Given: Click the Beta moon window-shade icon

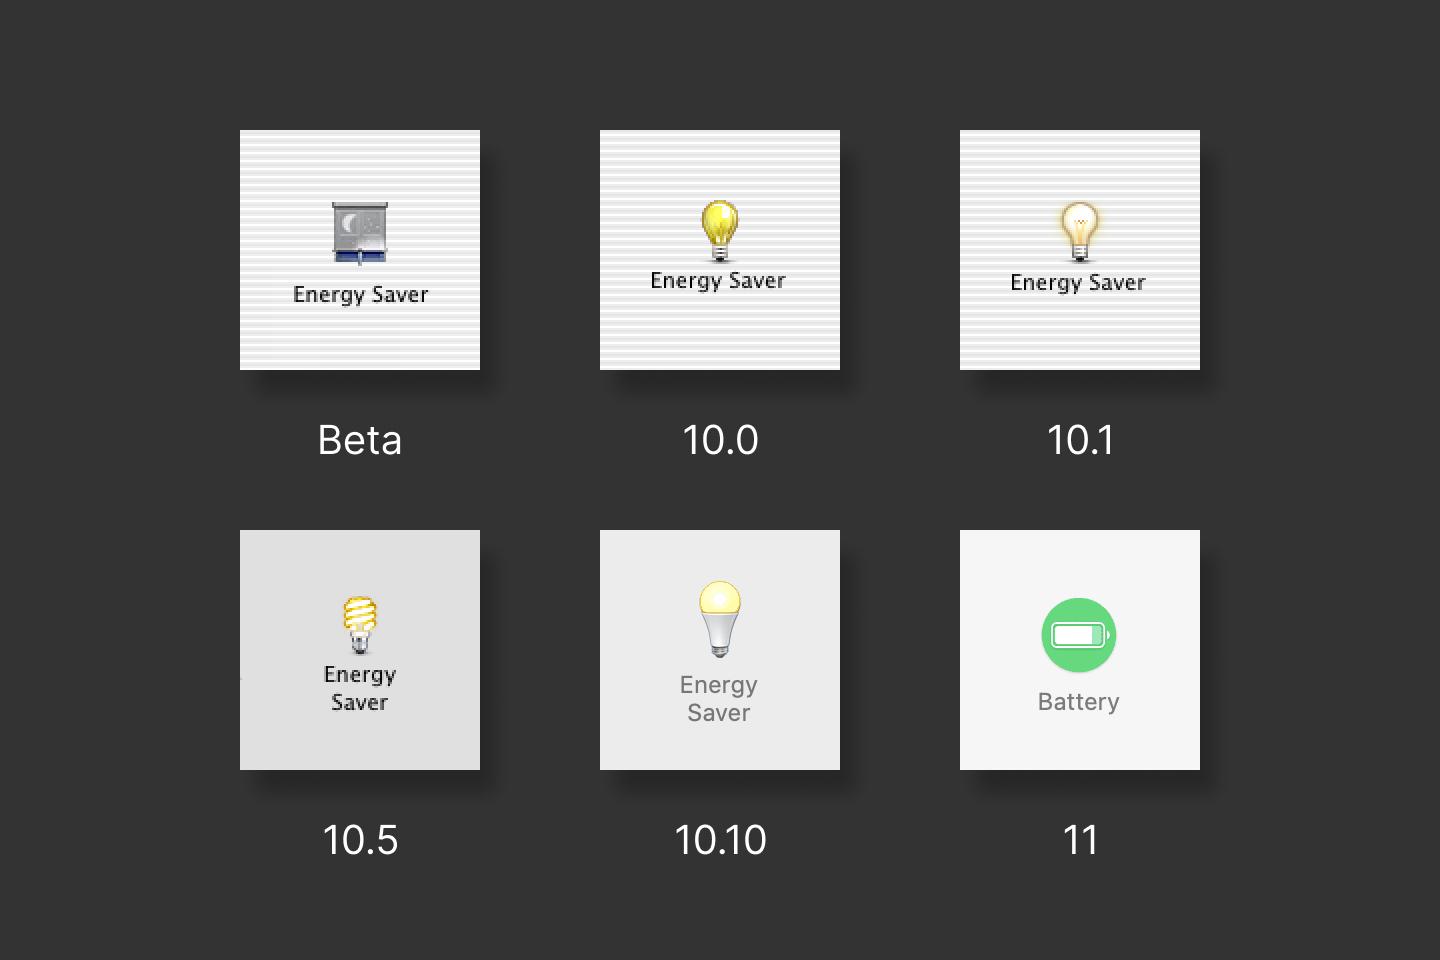Looking at the screenshot, I should tap(360, 233).
